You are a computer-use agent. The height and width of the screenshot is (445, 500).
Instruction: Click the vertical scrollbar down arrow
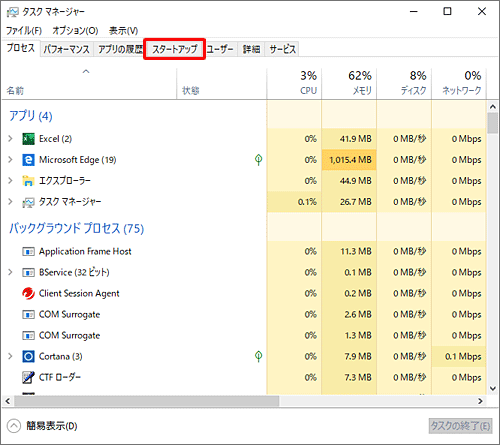point(493,388)
